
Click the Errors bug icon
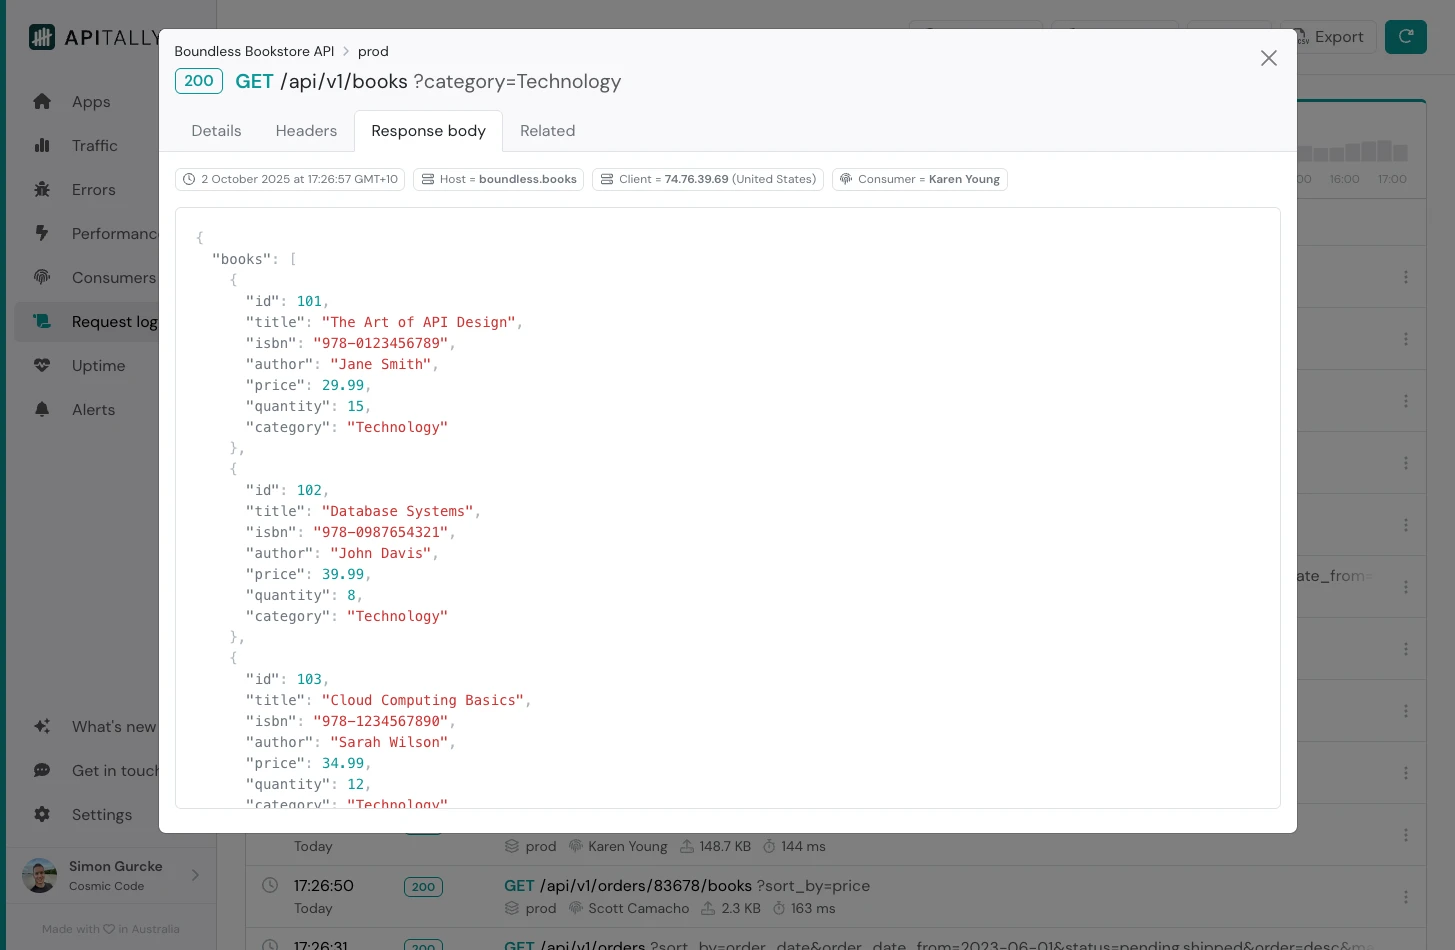(42, 189)
